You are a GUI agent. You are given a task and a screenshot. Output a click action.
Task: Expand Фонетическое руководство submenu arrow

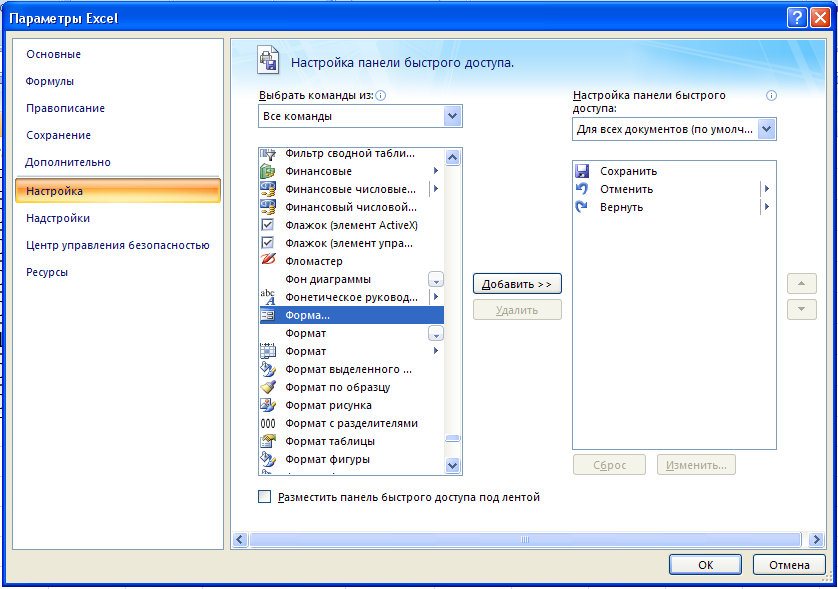tap(436, 297)
